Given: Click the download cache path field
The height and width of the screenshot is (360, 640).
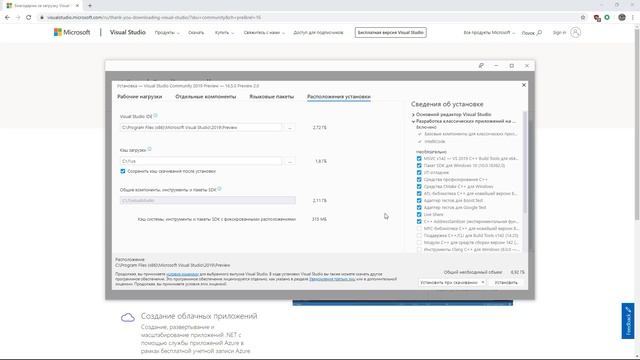Looking at the screenshot, I should point(201,161).
